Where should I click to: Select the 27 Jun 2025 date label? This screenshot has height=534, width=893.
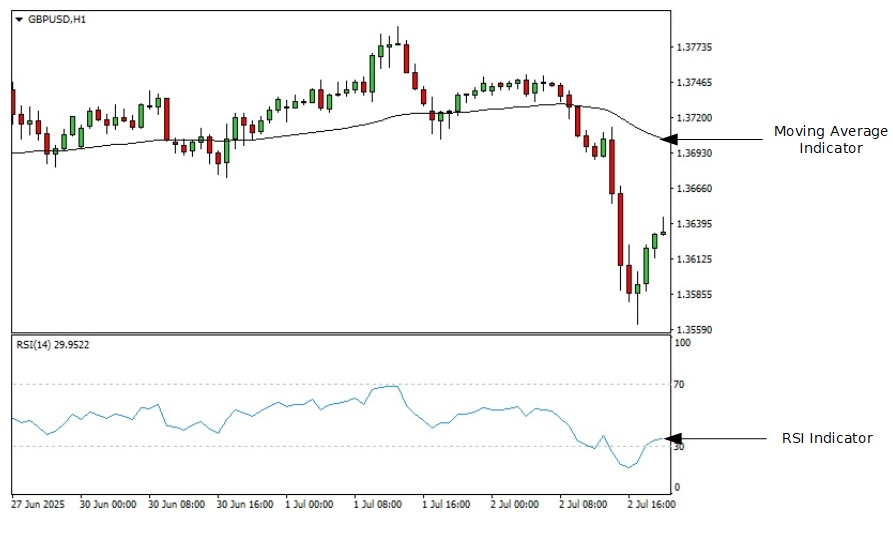[x=37, y=505]
